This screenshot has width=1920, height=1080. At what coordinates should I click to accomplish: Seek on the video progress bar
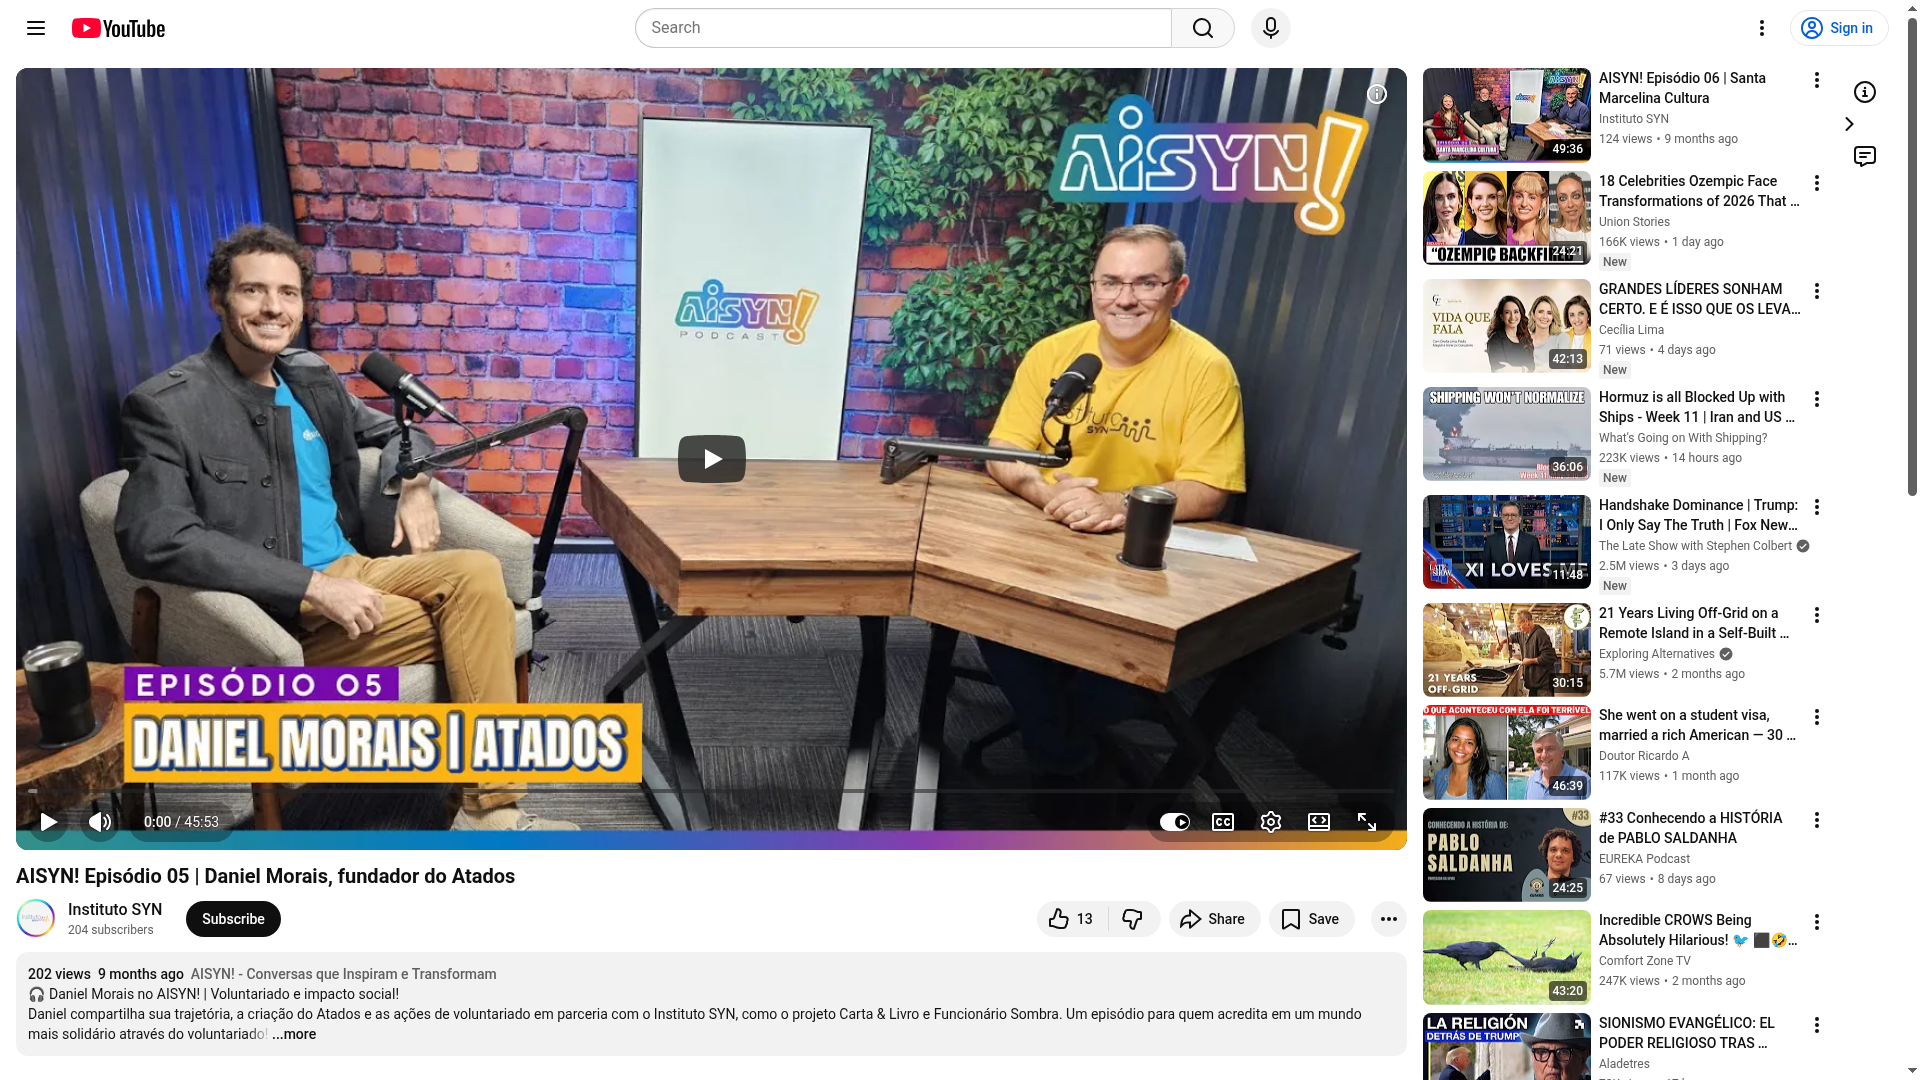point(711,791)
